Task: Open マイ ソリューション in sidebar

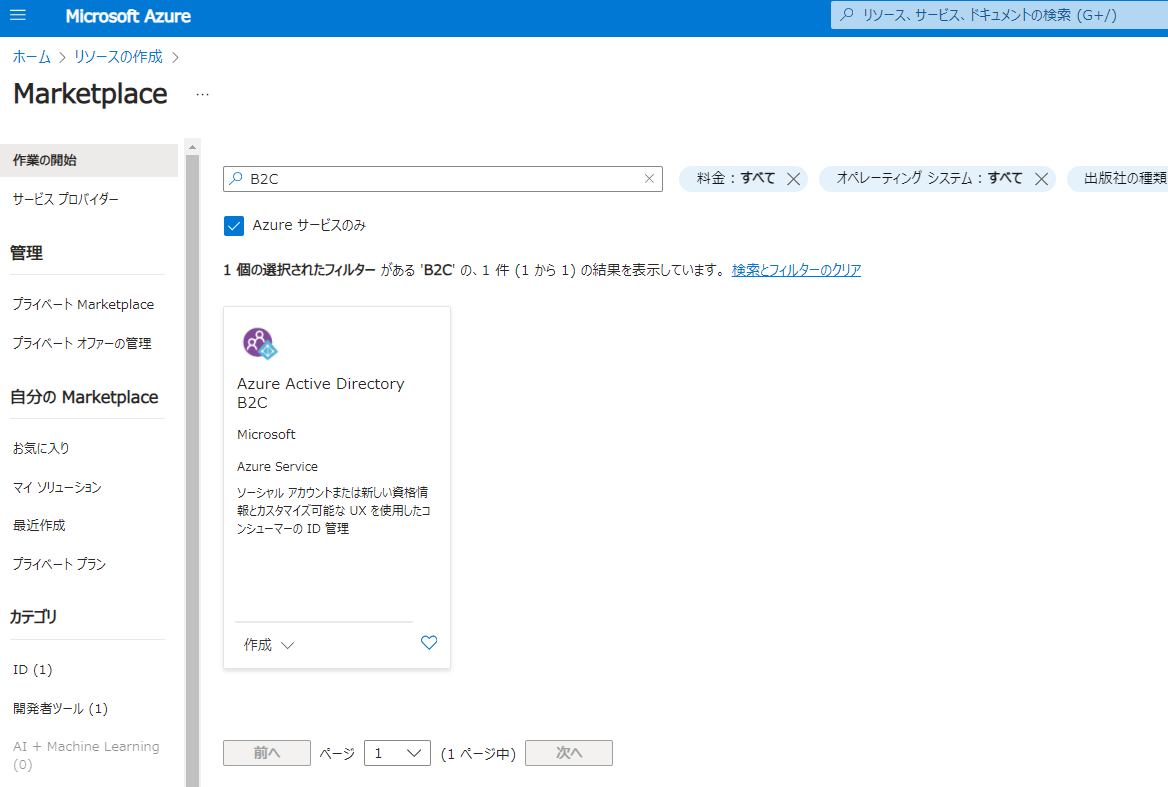Action: (x=57, y=487)
